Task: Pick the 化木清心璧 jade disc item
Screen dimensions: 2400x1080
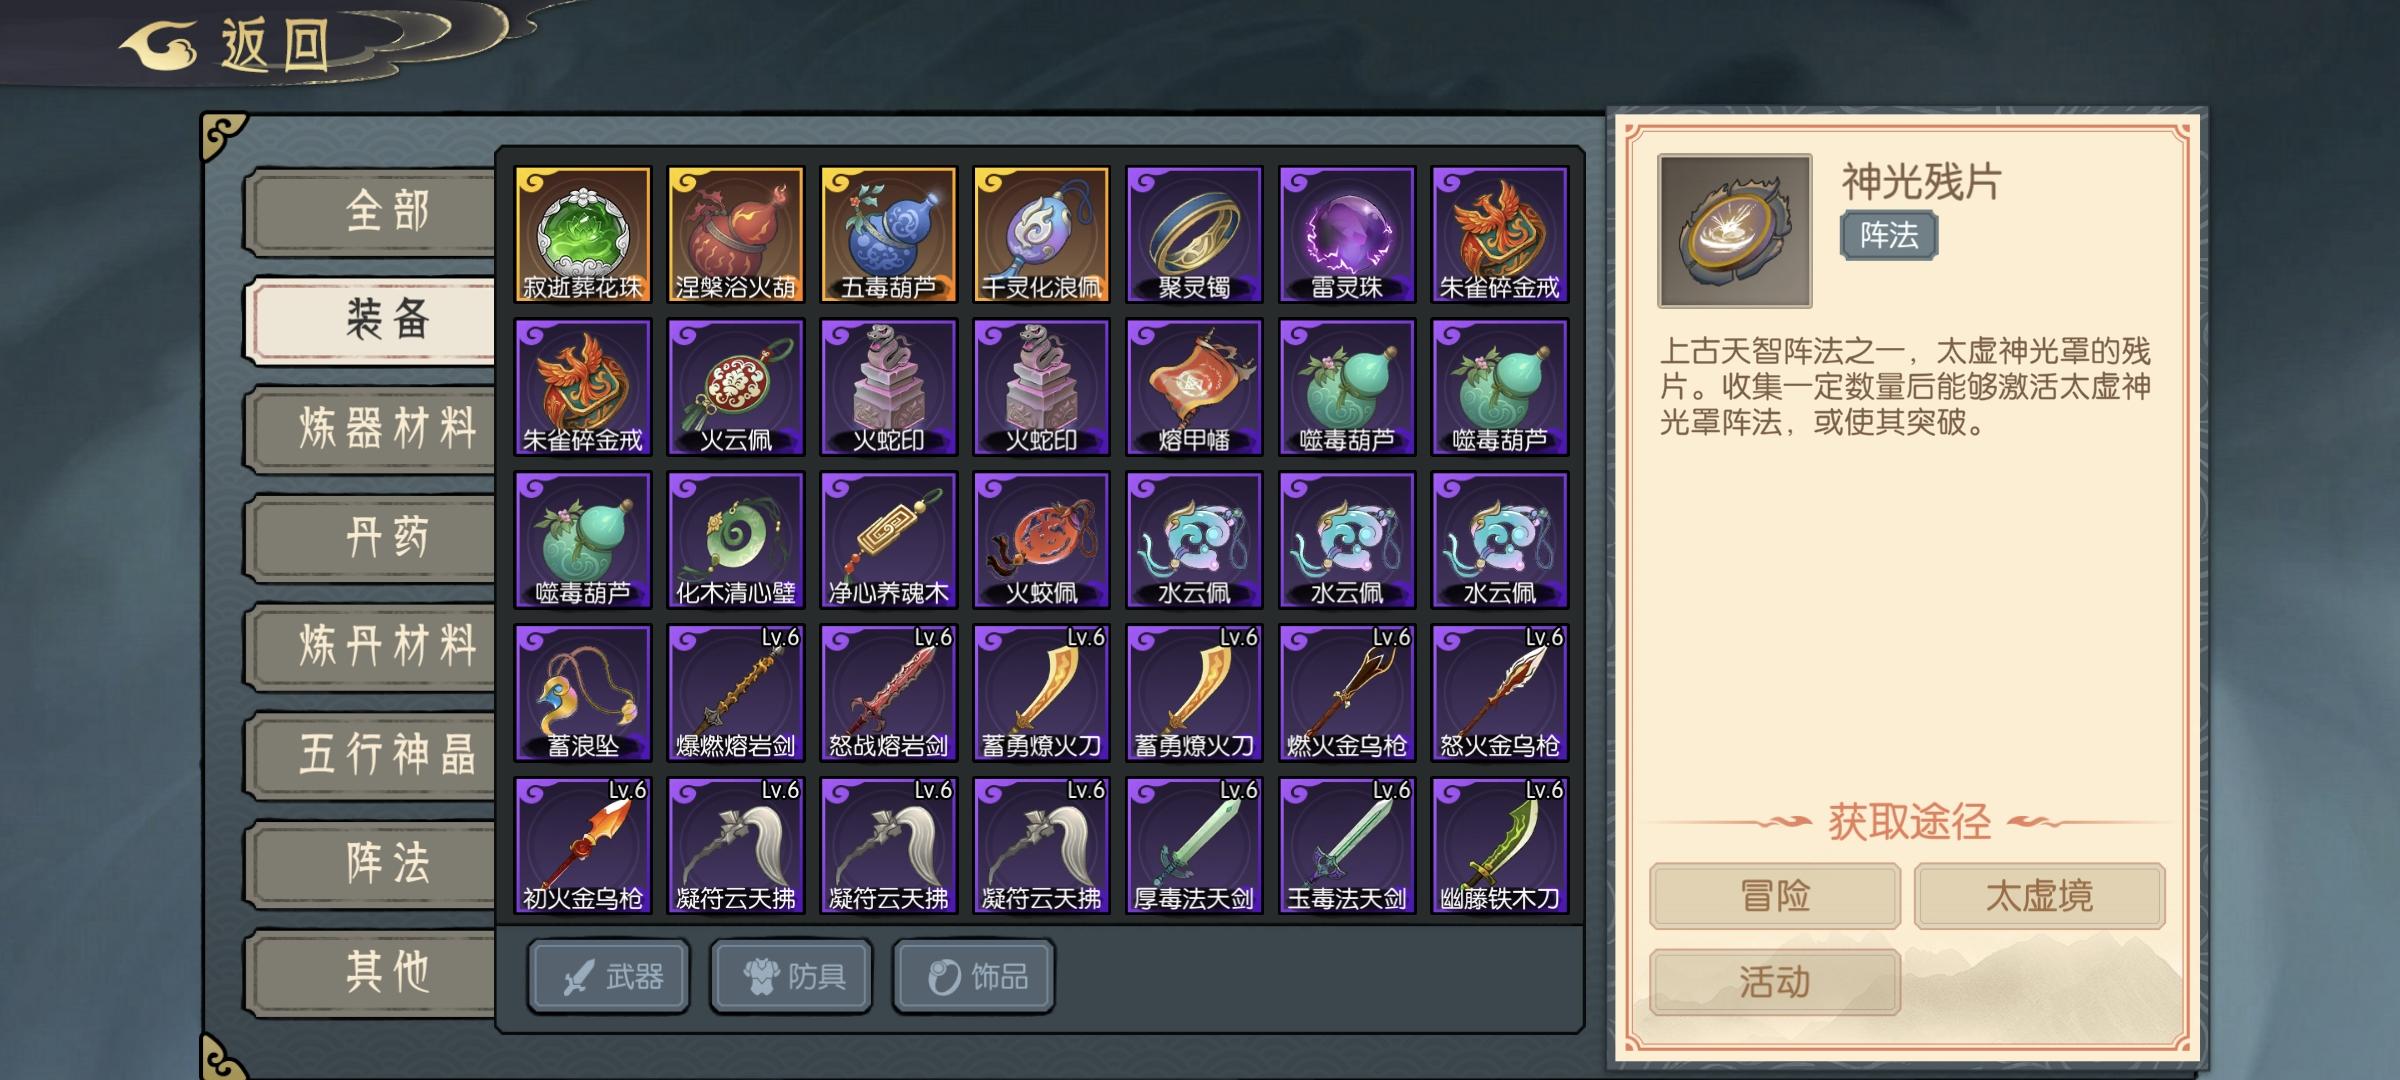Action: 736,540
